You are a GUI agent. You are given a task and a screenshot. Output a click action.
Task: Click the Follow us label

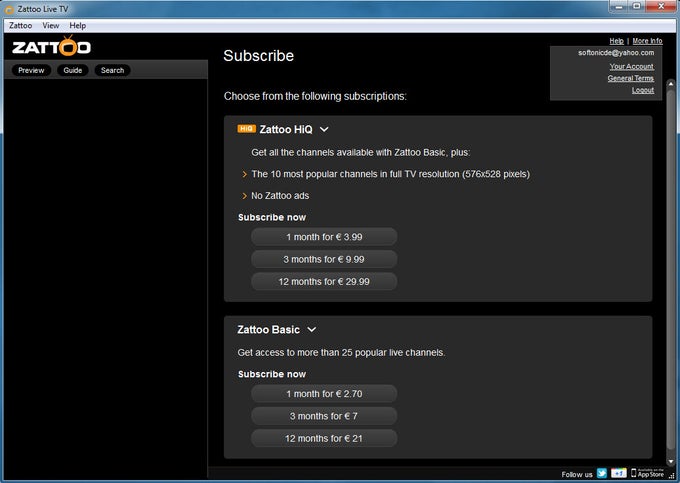point(577,474)
